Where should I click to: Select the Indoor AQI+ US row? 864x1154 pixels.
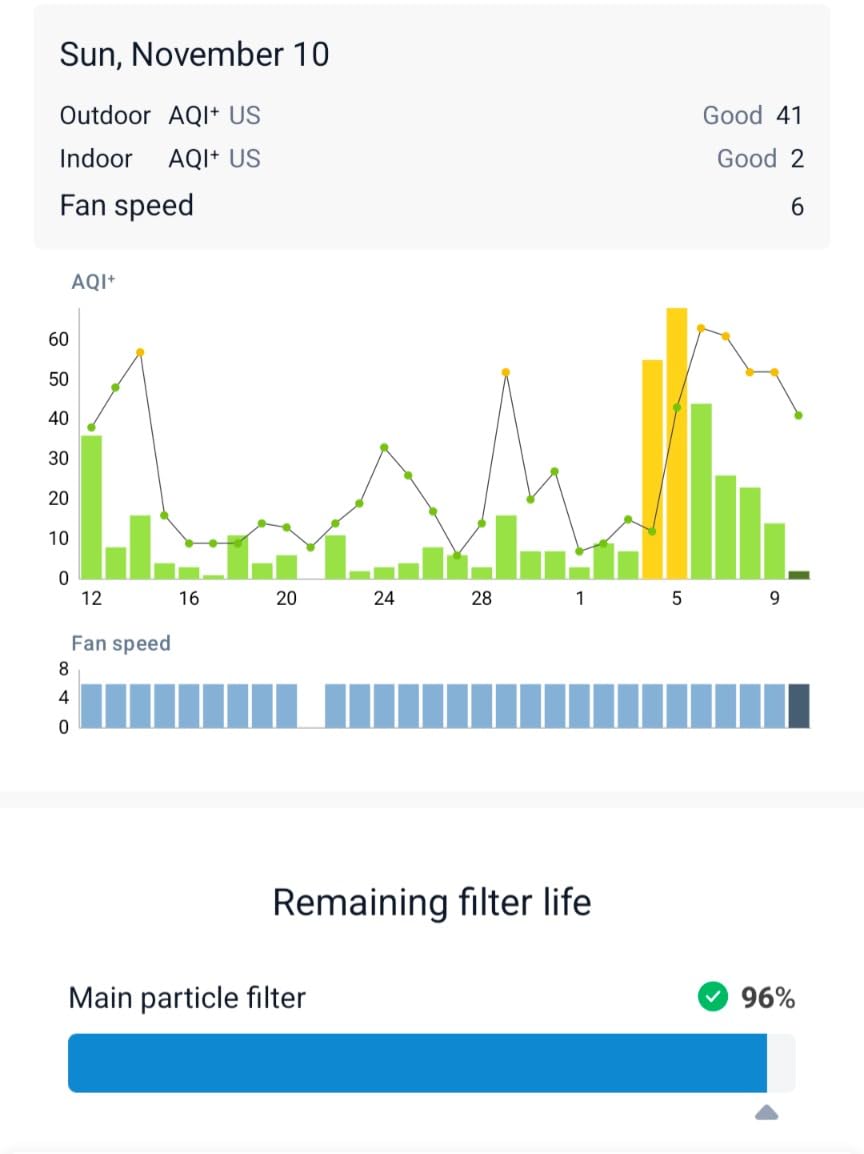click(431, 158)
